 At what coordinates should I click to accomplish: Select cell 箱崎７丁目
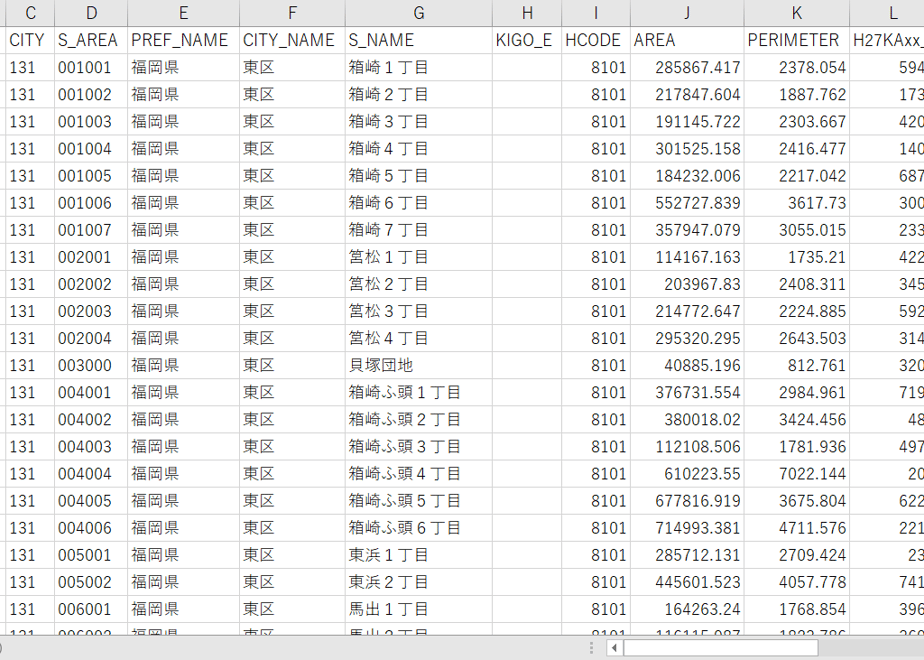[x=418, y=230]
